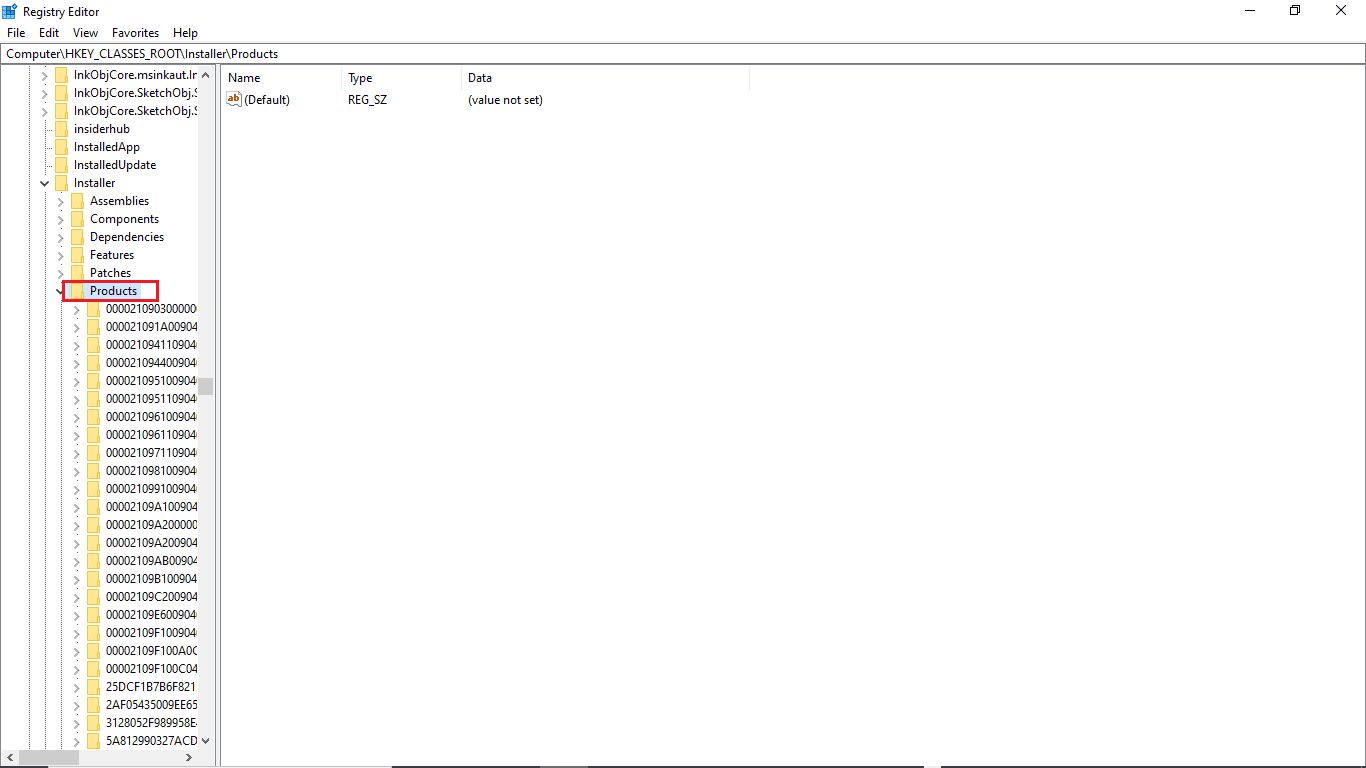
Task: Select the "00002109F100C04" key label
Action: coord(151,669)
